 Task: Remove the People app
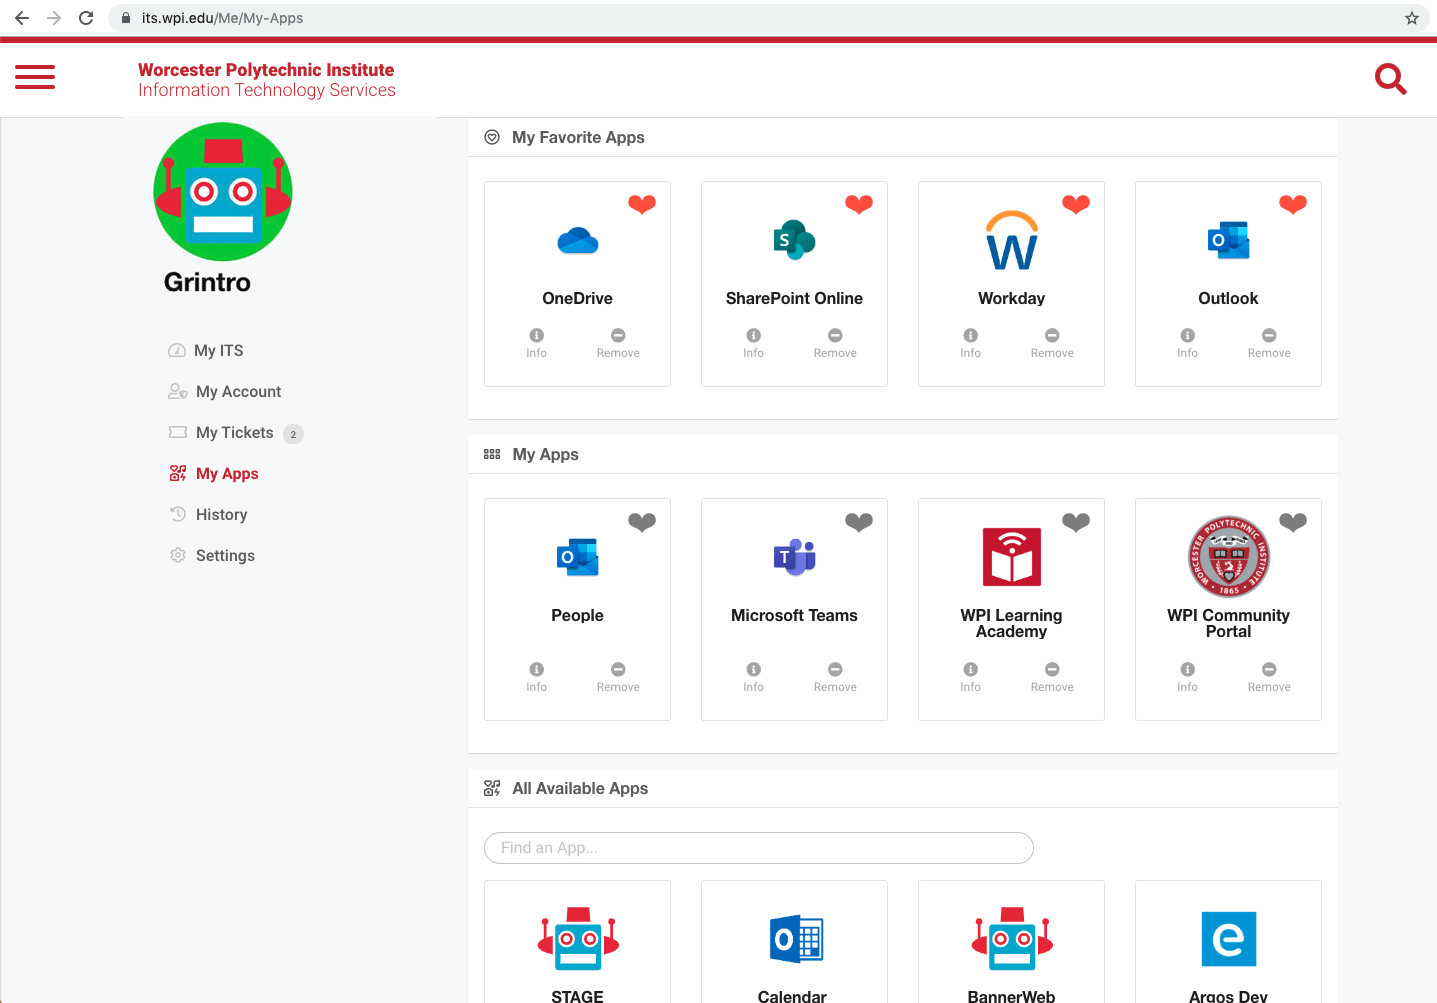point(618,677)
